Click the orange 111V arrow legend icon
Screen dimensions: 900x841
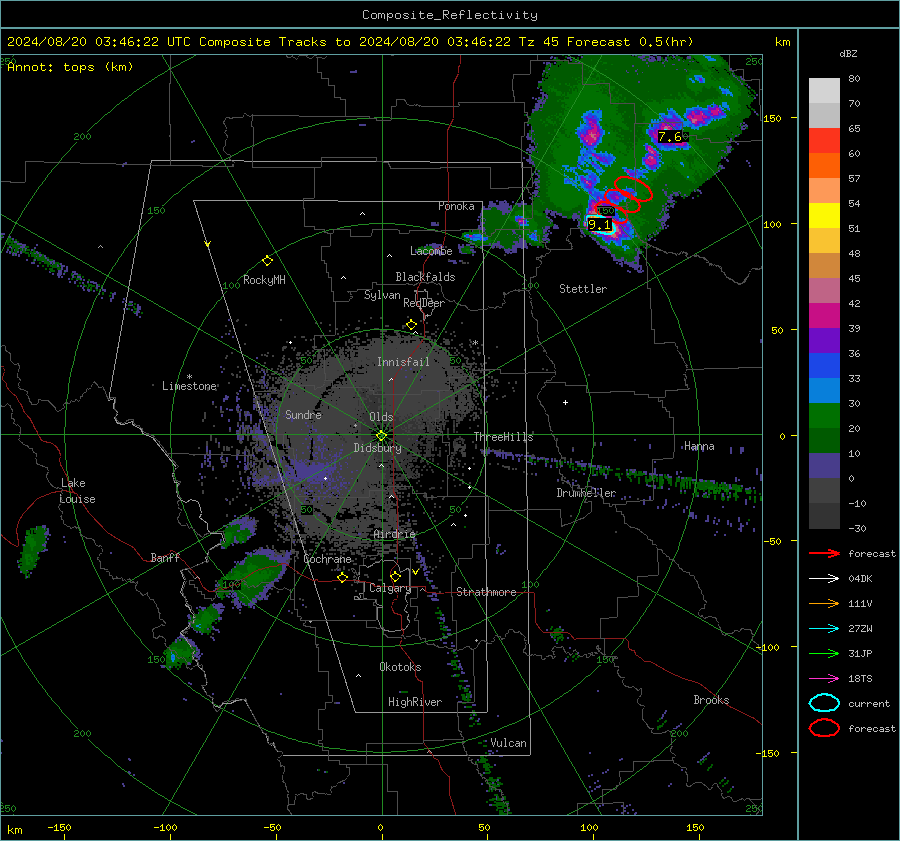tap(824, 603)
